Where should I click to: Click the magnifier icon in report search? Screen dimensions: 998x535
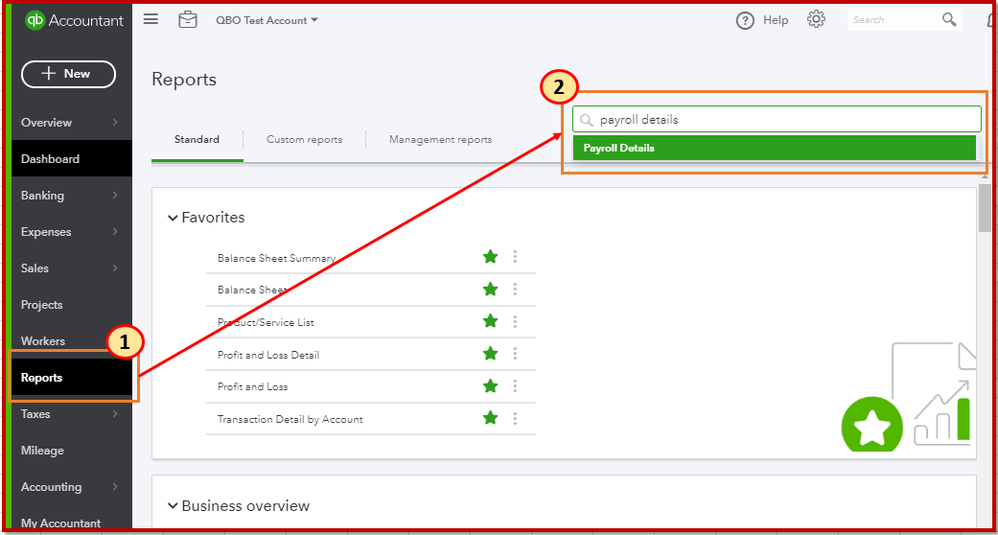tap(586, 120)
